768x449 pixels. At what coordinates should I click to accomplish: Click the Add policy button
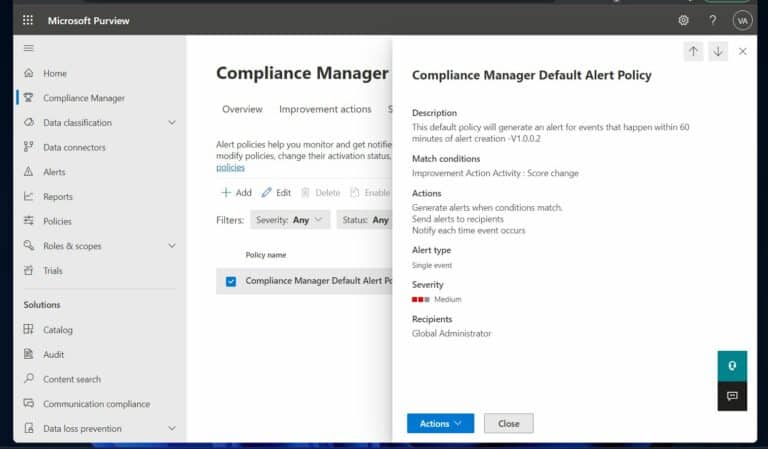(x=237, y=192)
